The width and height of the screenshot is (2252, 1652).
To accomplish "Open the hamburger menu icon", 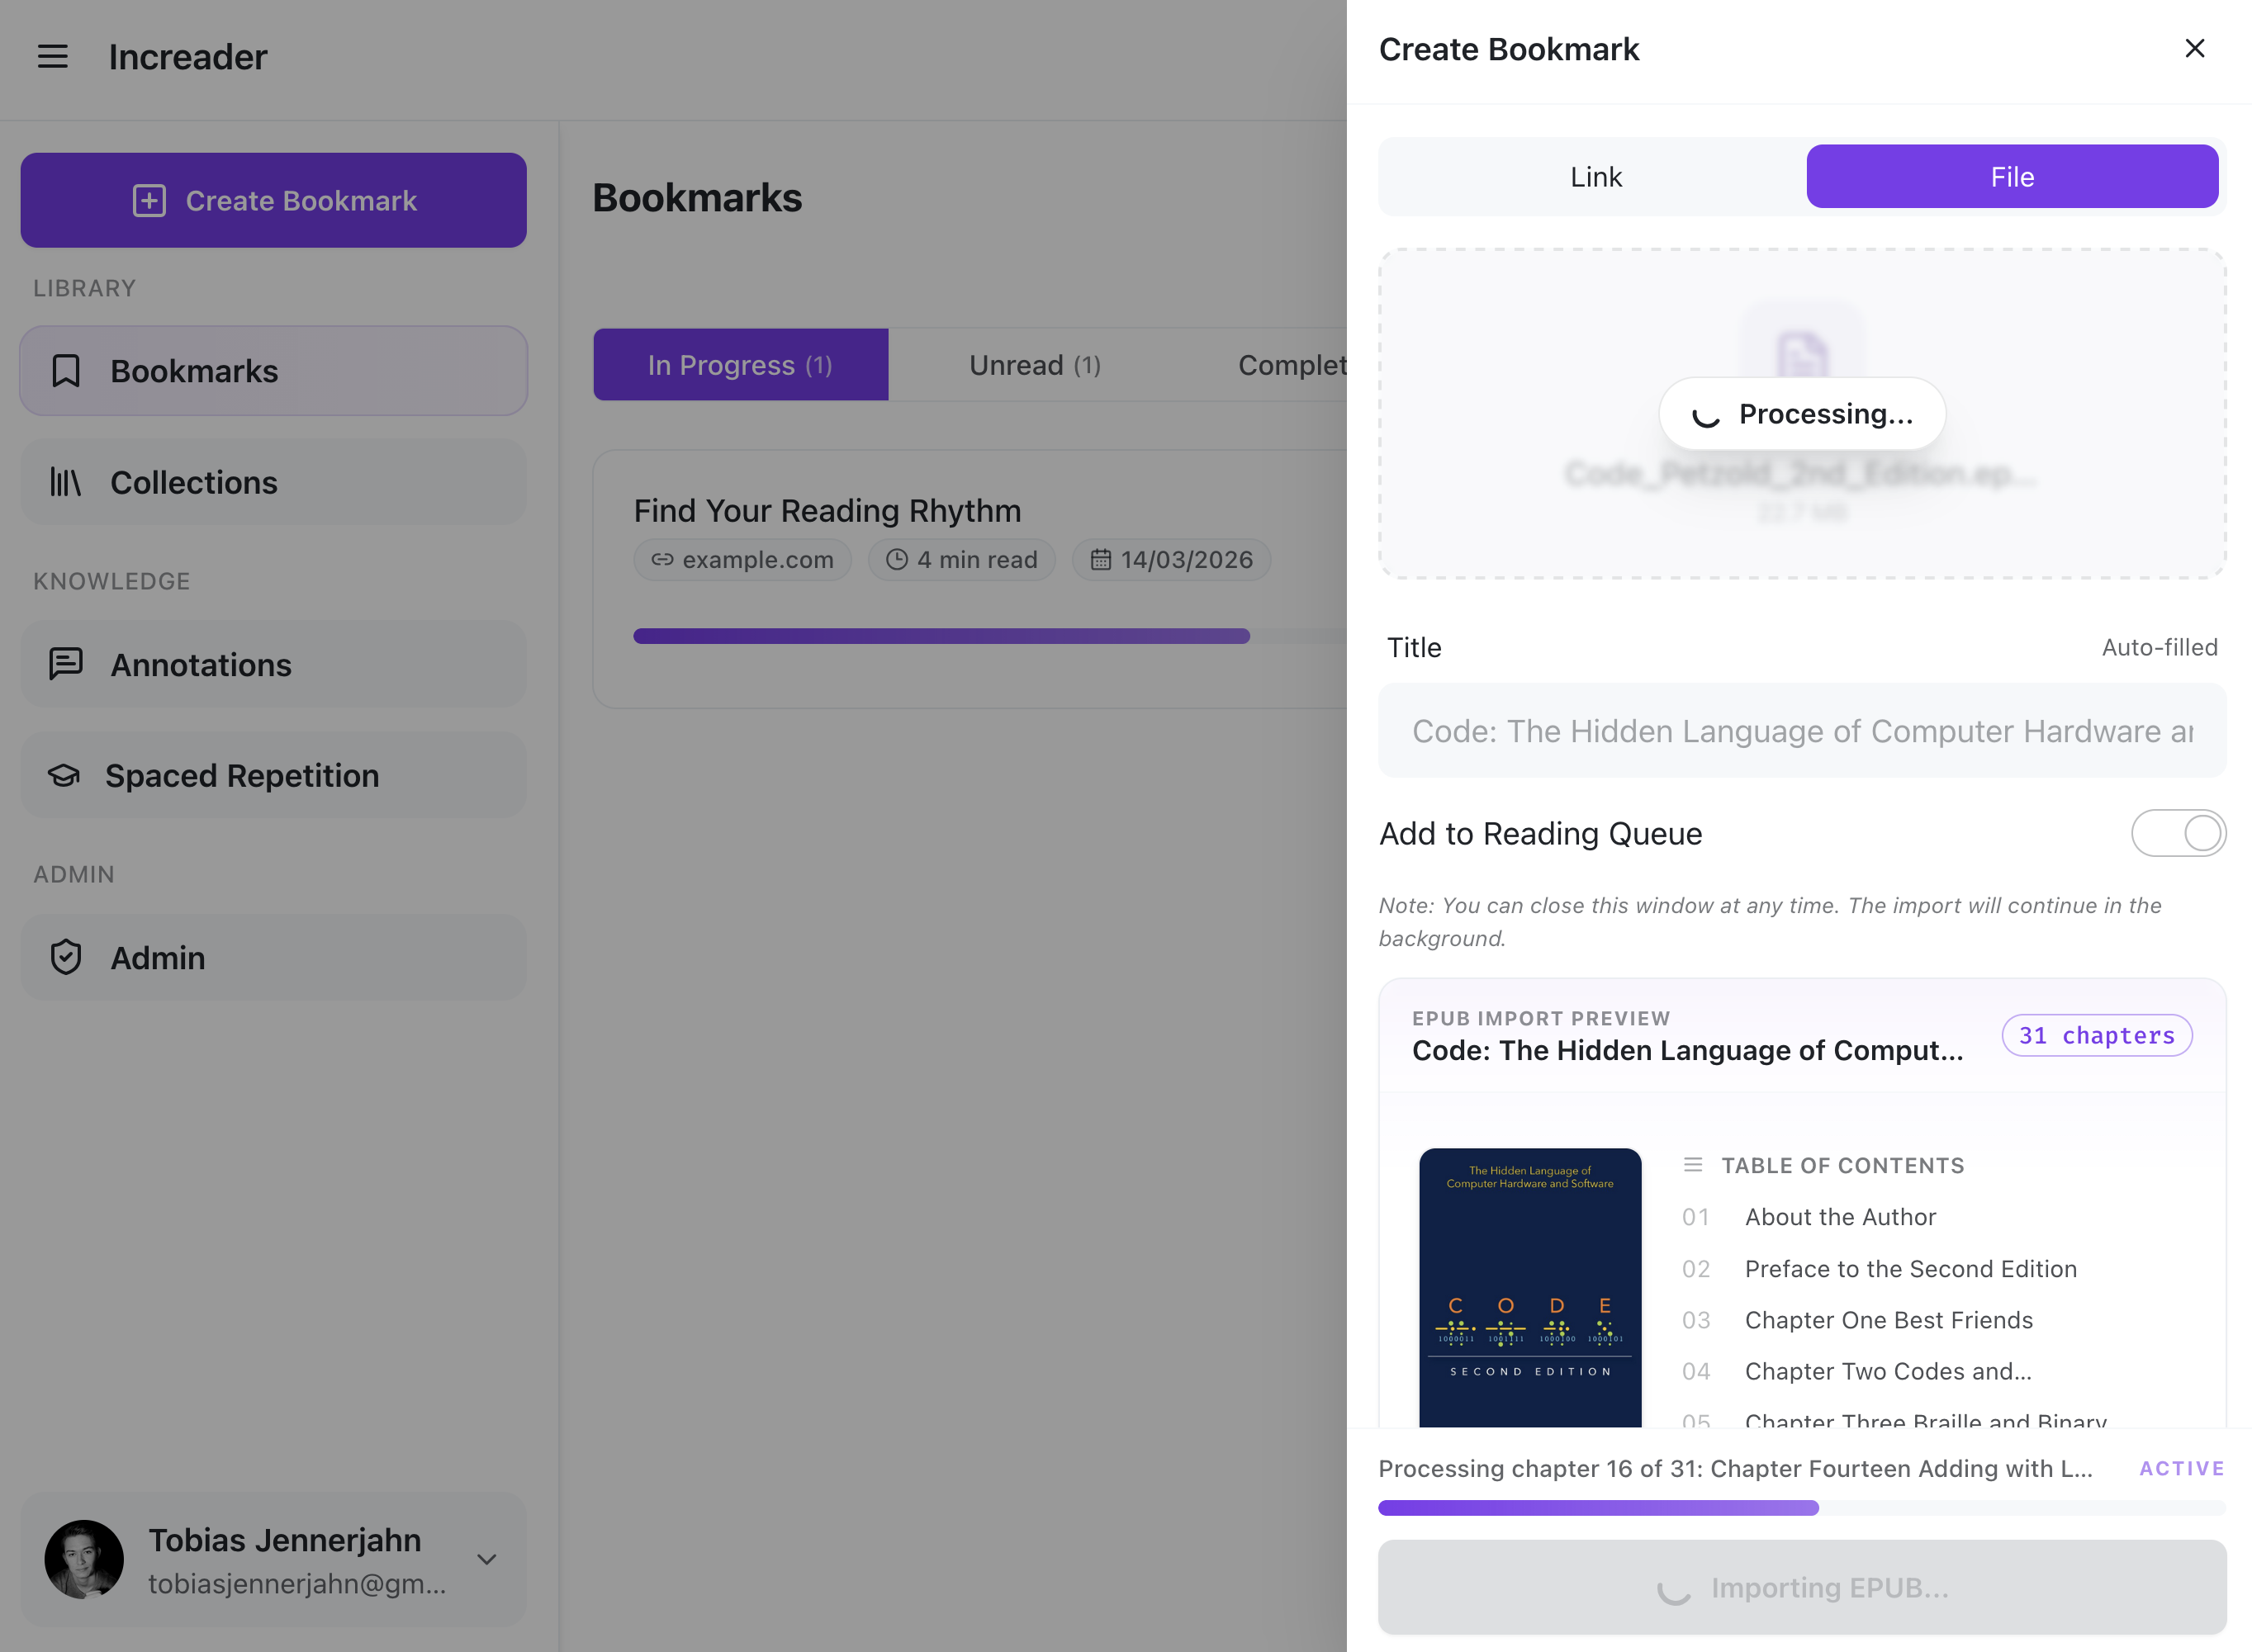I will point(53,57).
